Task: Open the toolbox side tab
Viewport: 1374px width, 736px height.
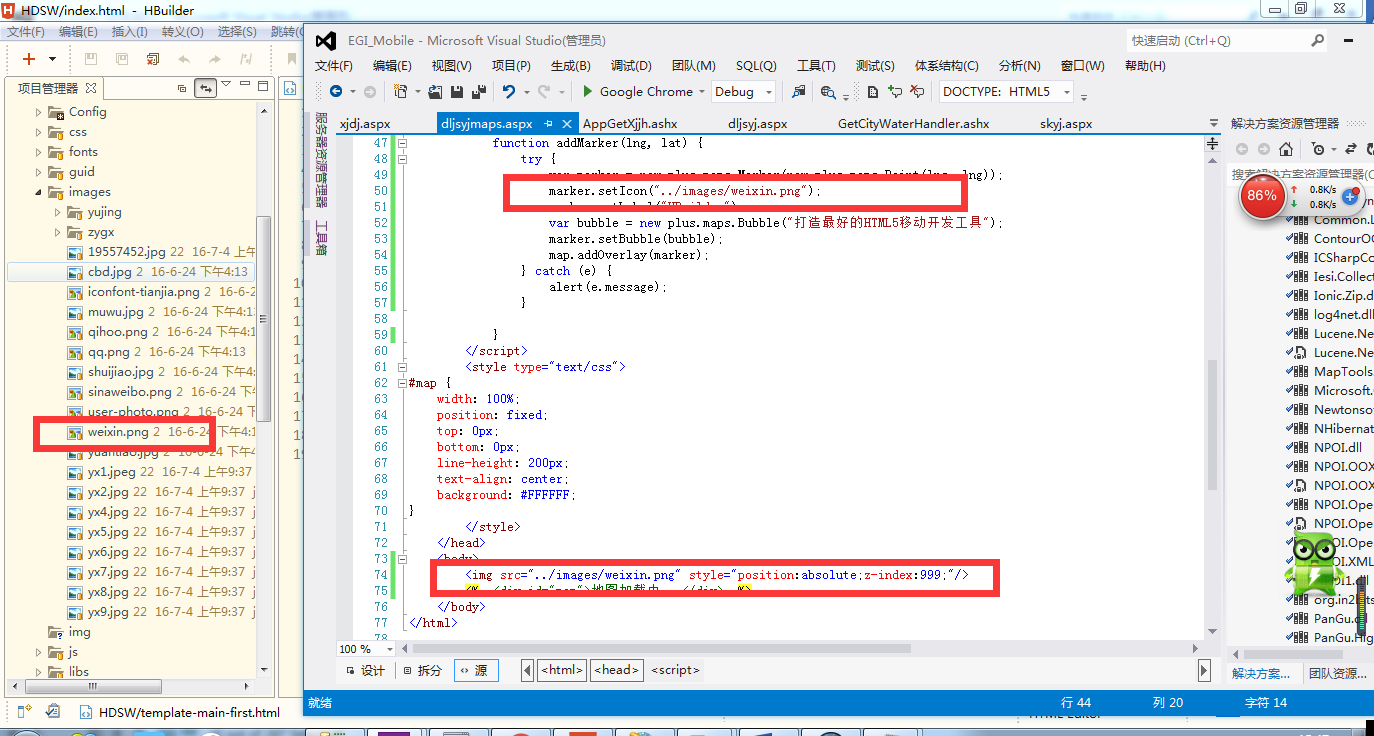Action: point(321,239)
